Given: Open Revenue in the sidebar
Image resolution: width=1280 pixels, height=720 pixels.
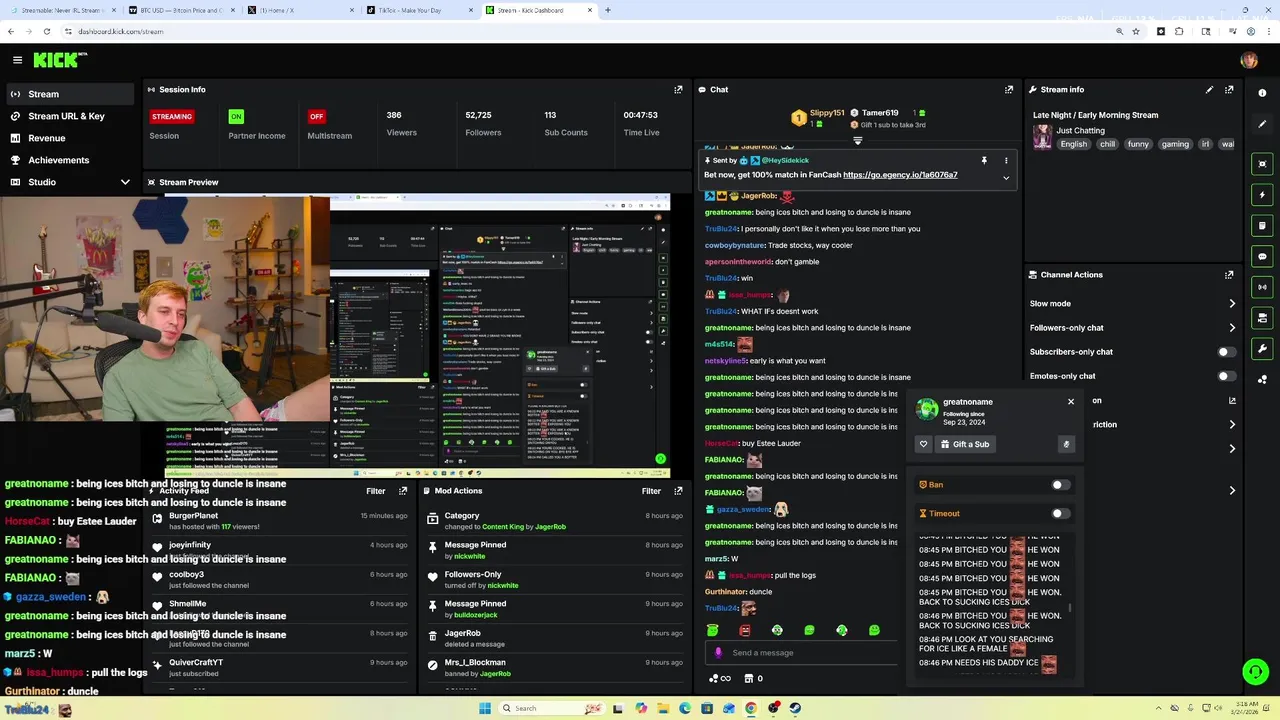Looking at the screenshot, I should pyautogui.click(x=68, y=138).
